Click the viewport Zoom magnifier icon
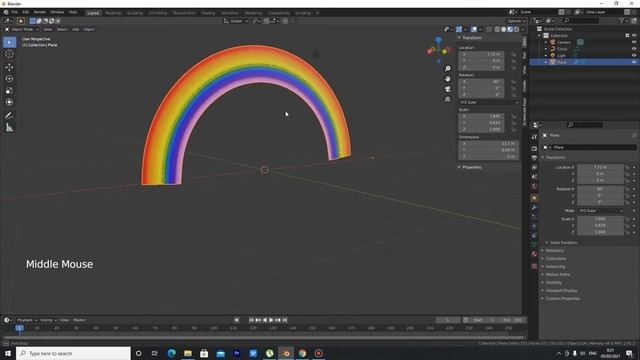Image resolution: width=640 pixels, height=360 pixels. pyautogui.click(x=448, y=69)
